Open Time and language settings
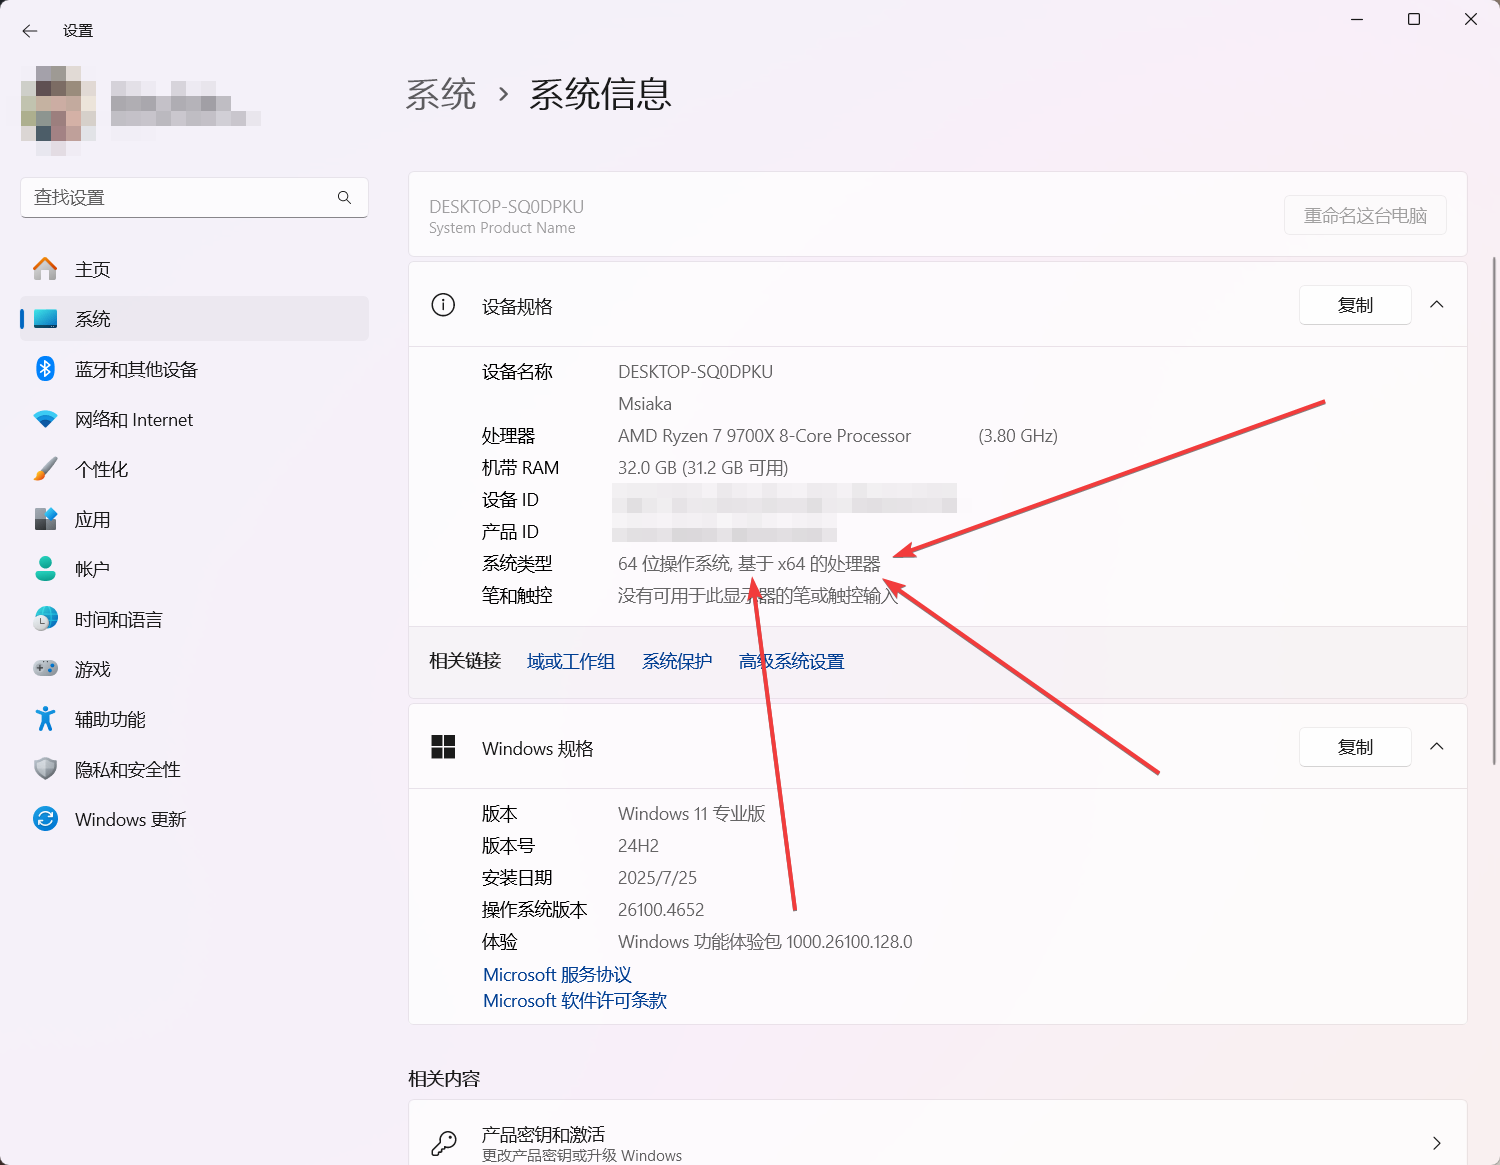The image size is (1500, 1165). [x=118, y=620]
